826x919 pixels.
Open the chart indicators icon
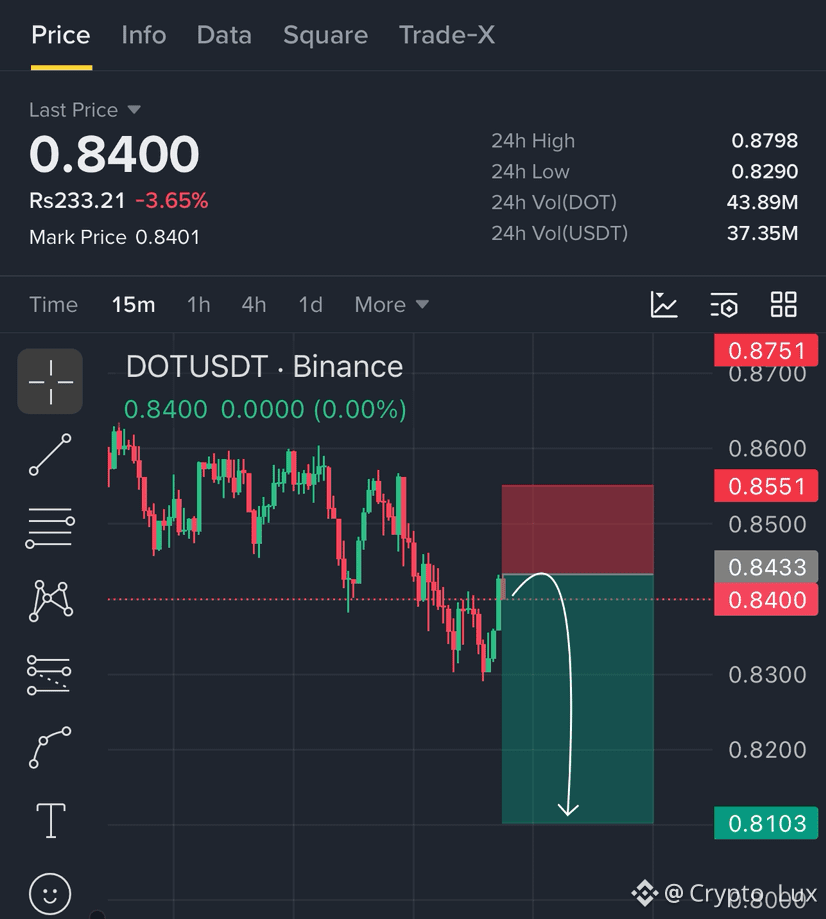point(664,305)
